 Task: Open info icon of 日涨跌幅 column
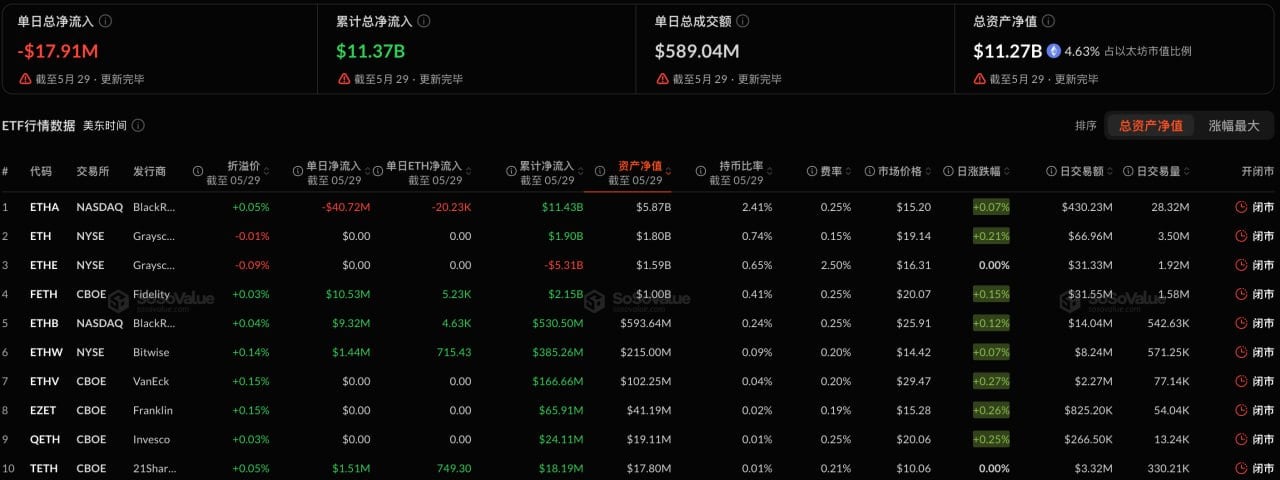[x=949, y=171]
